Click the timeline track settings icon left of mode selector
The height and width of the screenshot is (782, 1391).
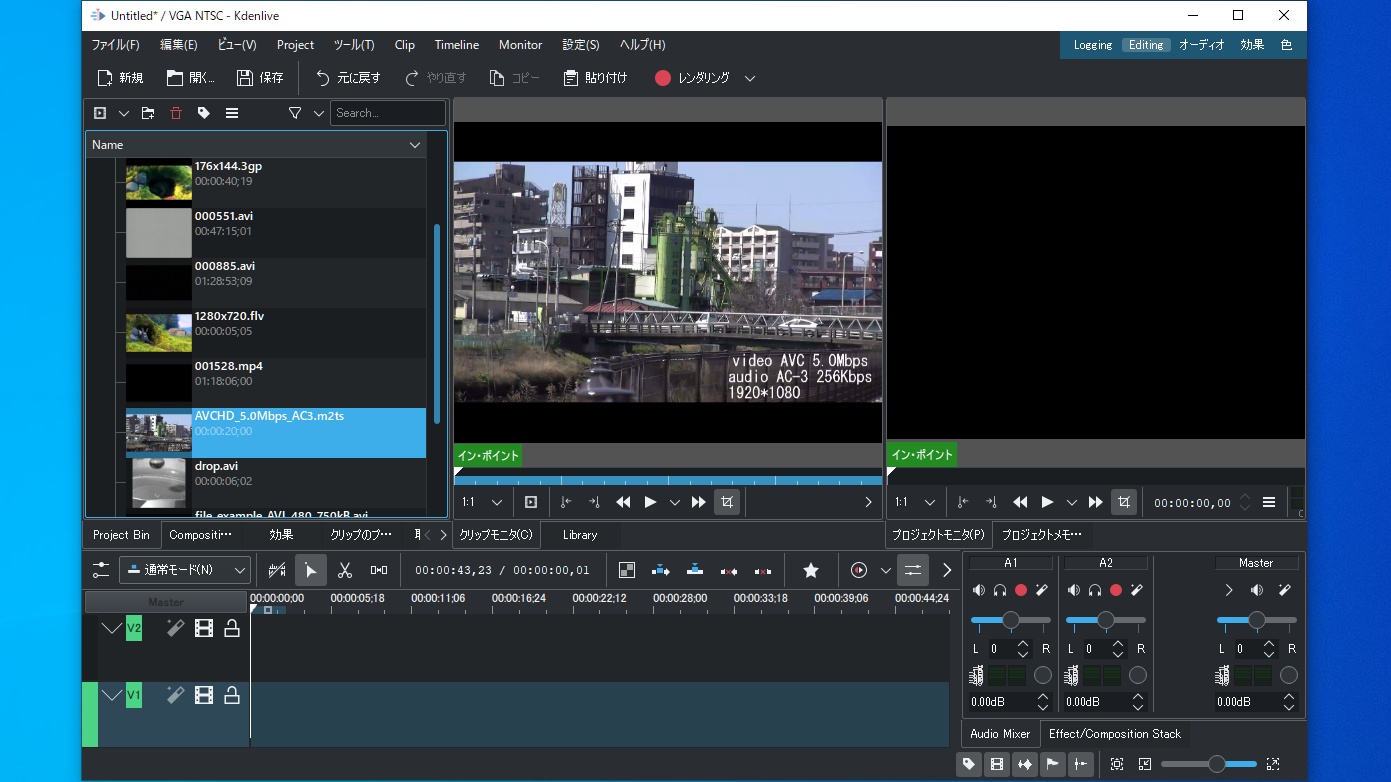point(101,570)
